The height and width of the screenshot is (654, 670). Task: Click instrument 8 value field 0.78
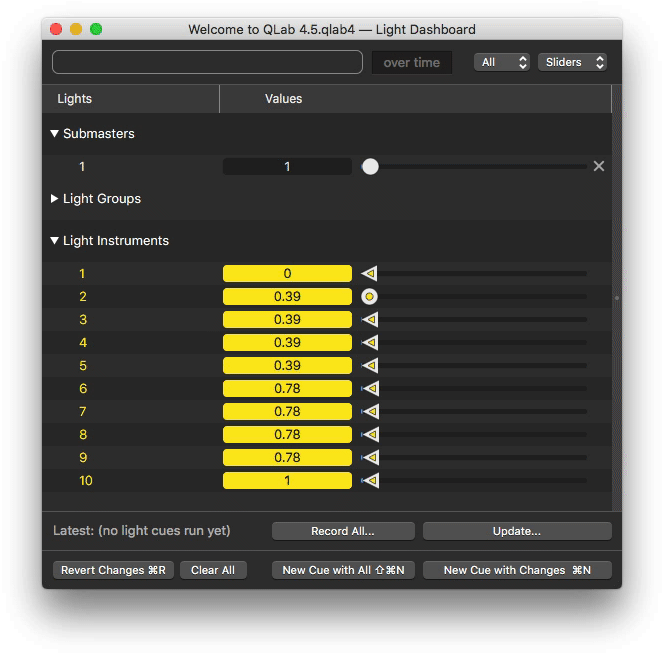(287, 435)
